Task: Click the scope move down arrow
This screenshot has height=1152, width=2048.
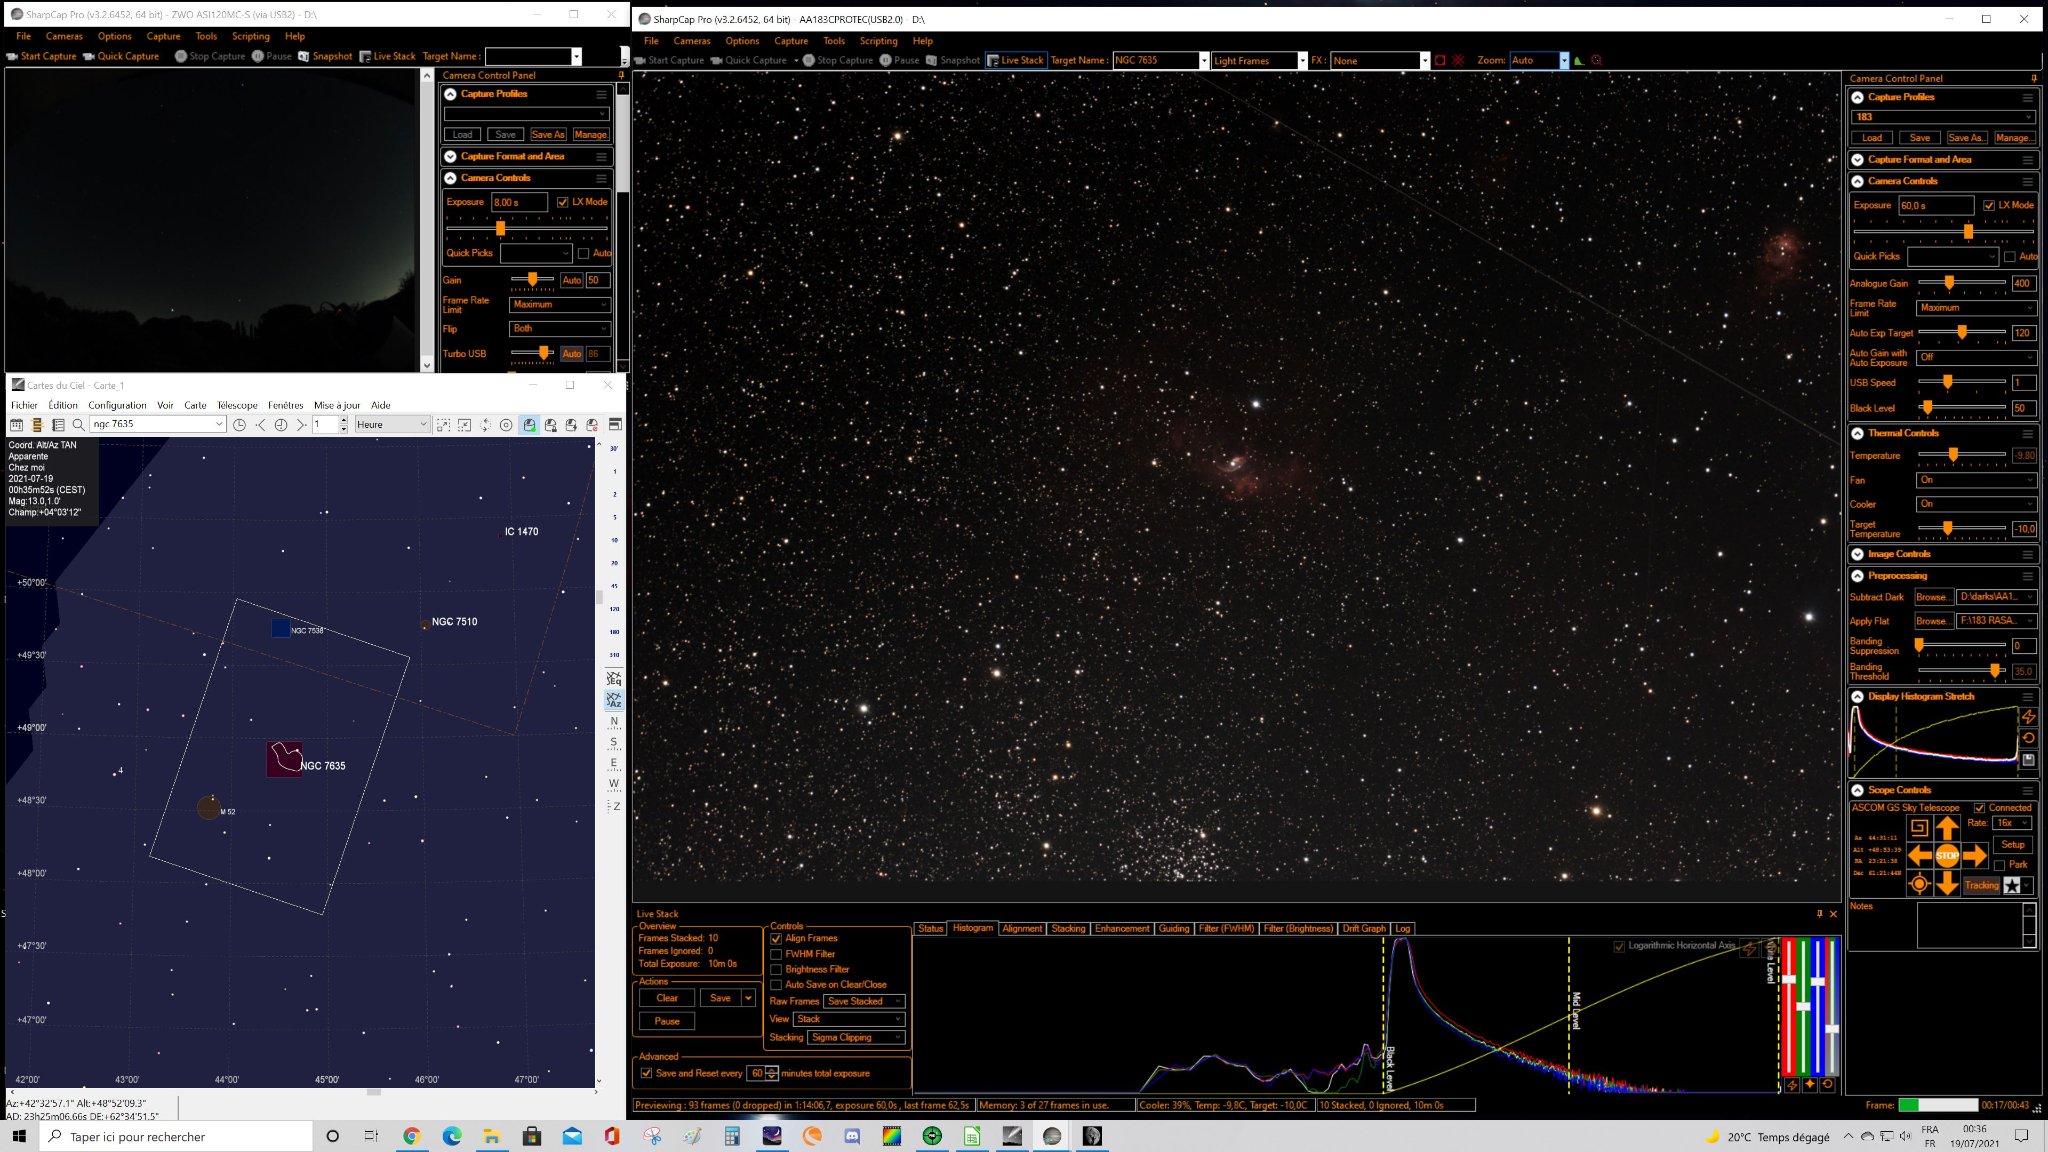Action: 1946,884
